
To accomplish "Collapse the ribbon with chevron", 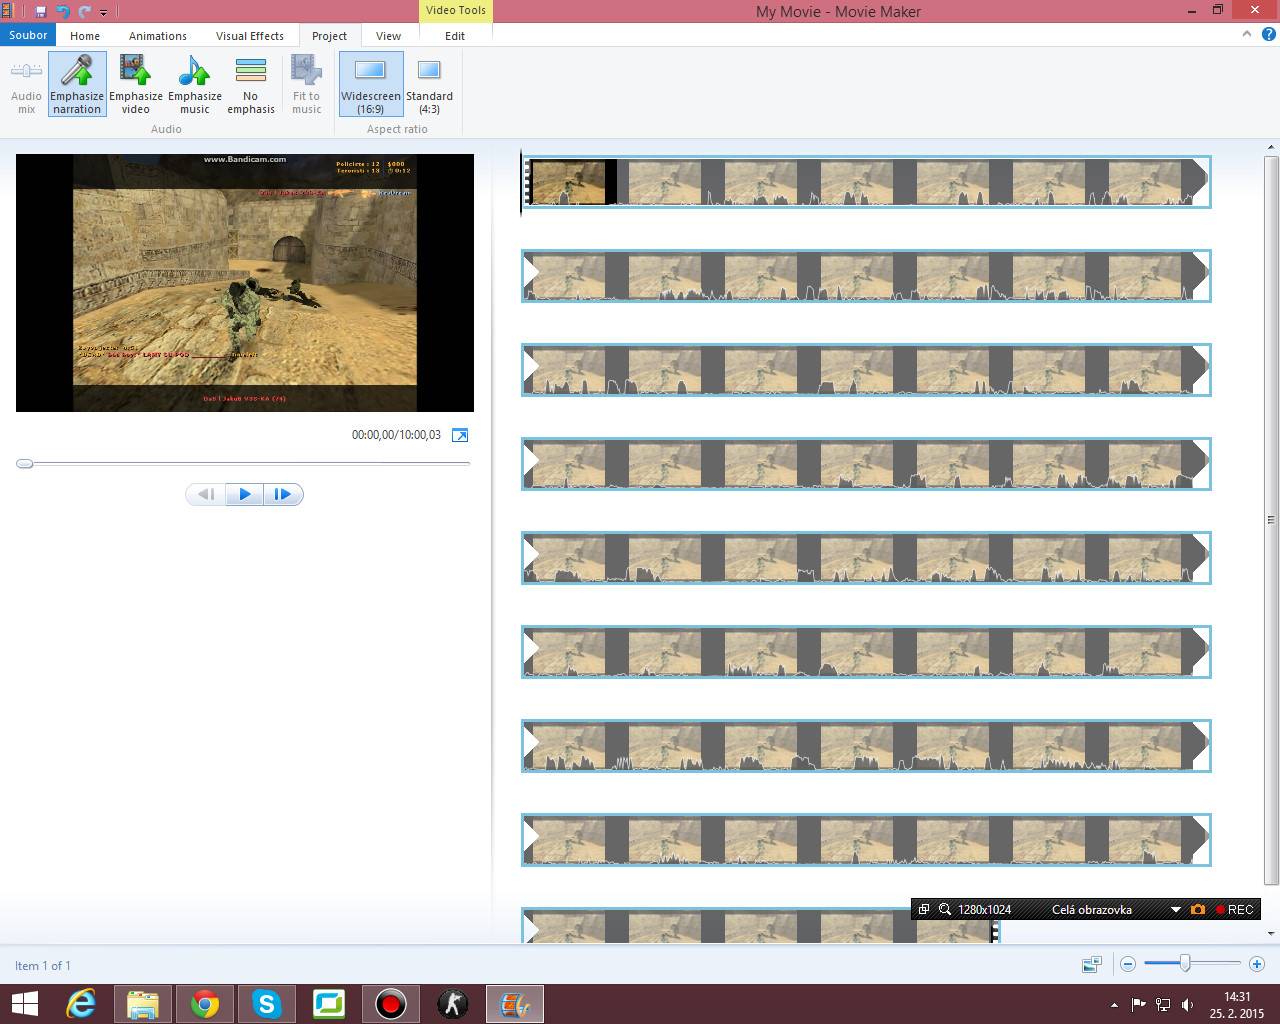I will [x=1247, y=33].
